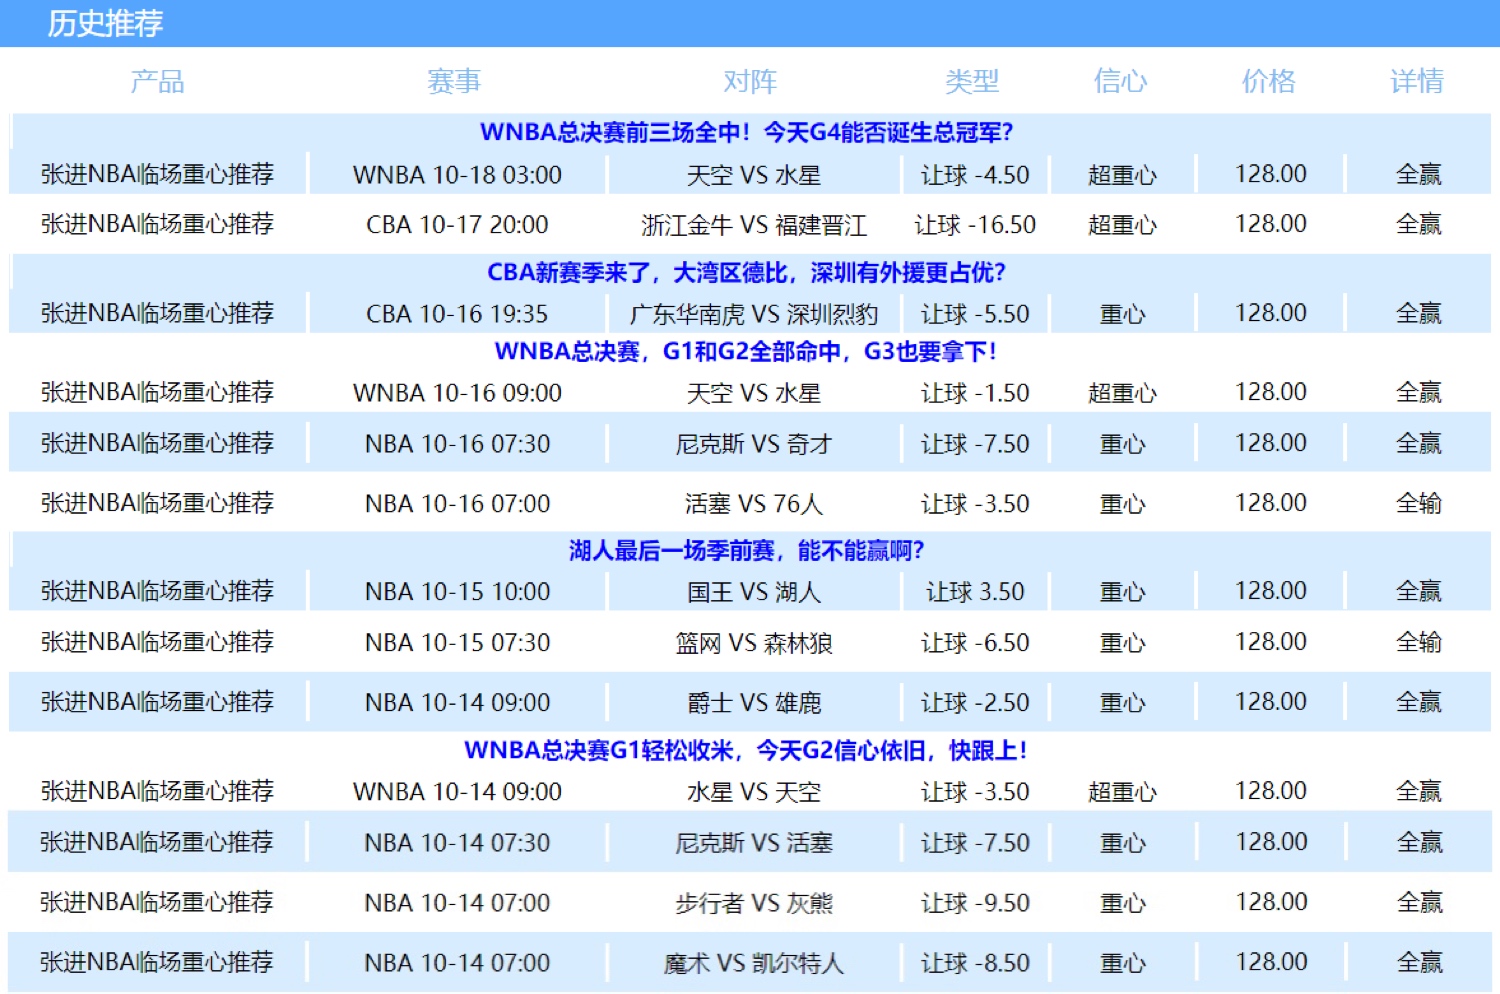
Task: Click the 信心 column header
Action: (1120, 81)
